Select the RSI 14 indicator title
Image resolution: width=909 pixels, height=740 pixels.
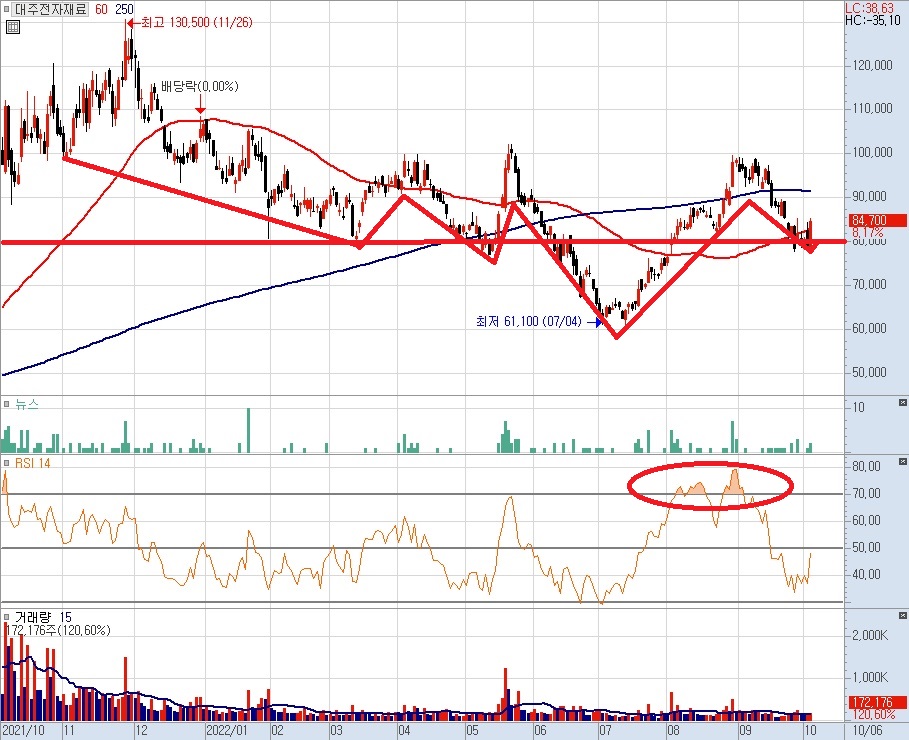[32, 463]
